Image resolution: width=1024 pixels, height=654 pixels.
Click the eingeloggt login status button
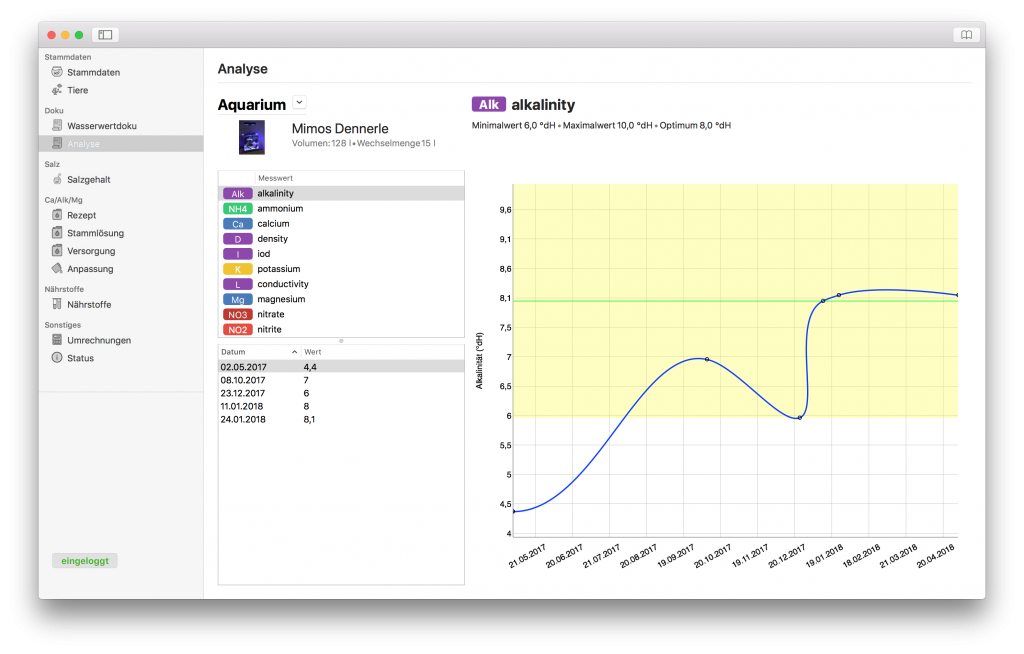tap(85, 561)
